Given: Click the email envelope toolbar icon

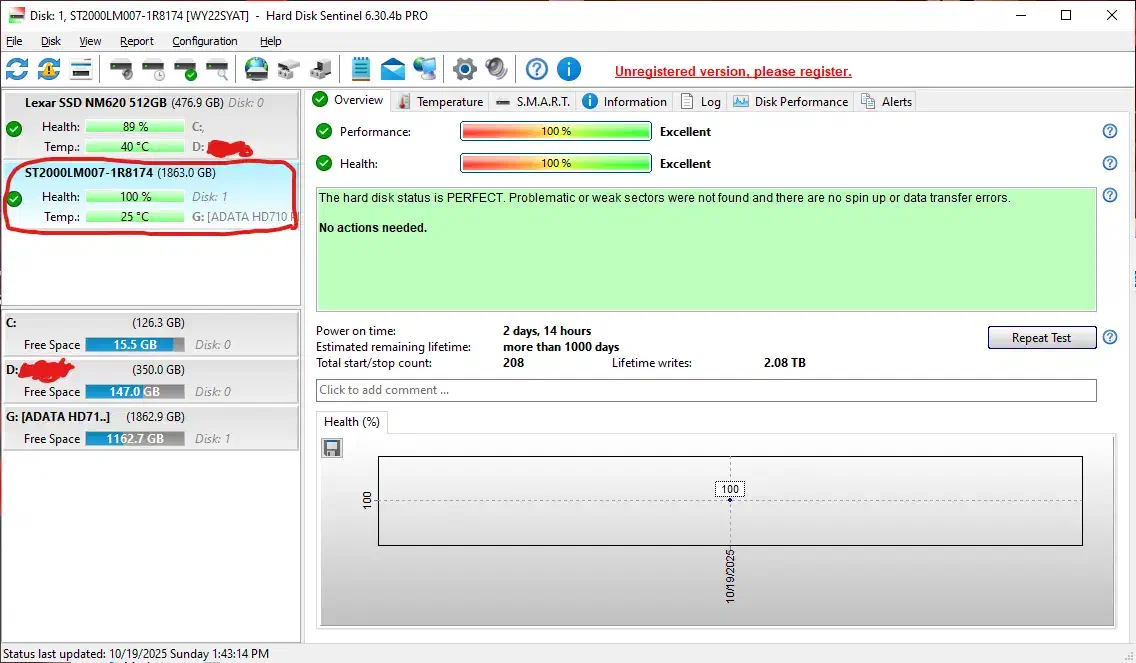Looking at the screenshot, I should pyautogui.click(x=393, y=69).
